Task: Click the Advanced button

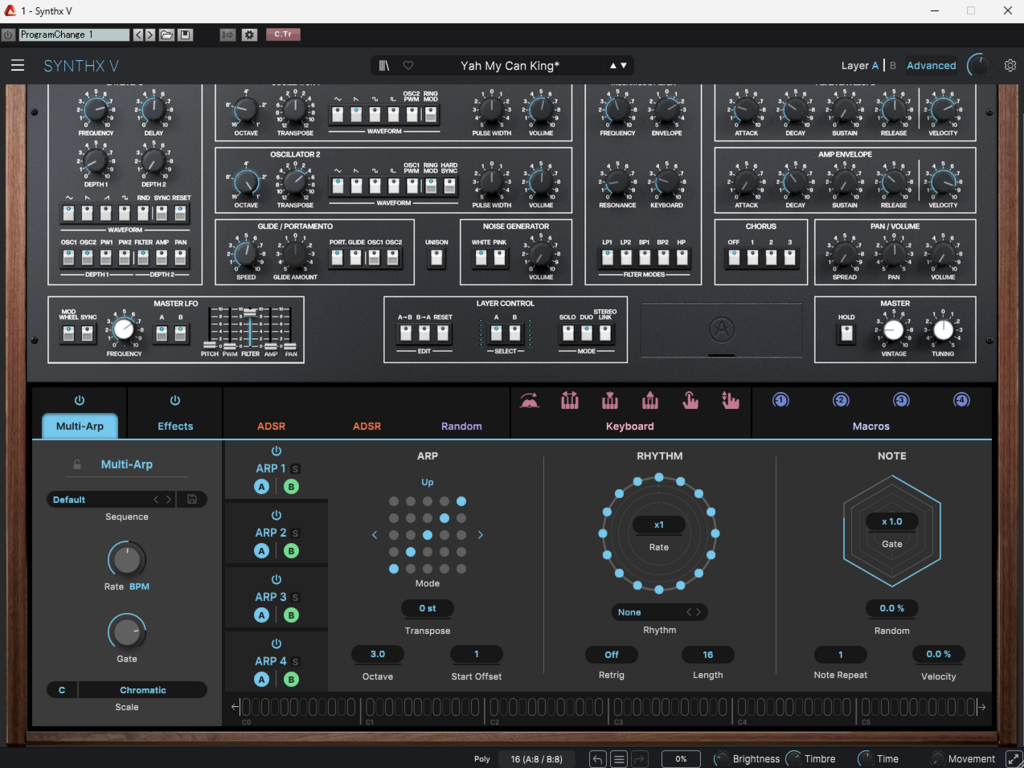Action: (931, 65)
